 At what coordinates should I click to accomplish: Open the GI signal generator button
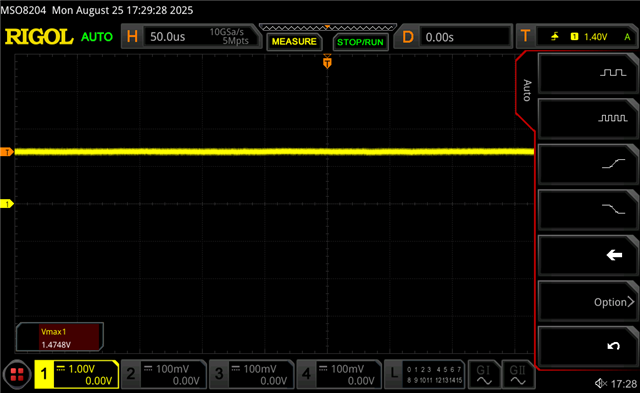(x=484, y=374)
